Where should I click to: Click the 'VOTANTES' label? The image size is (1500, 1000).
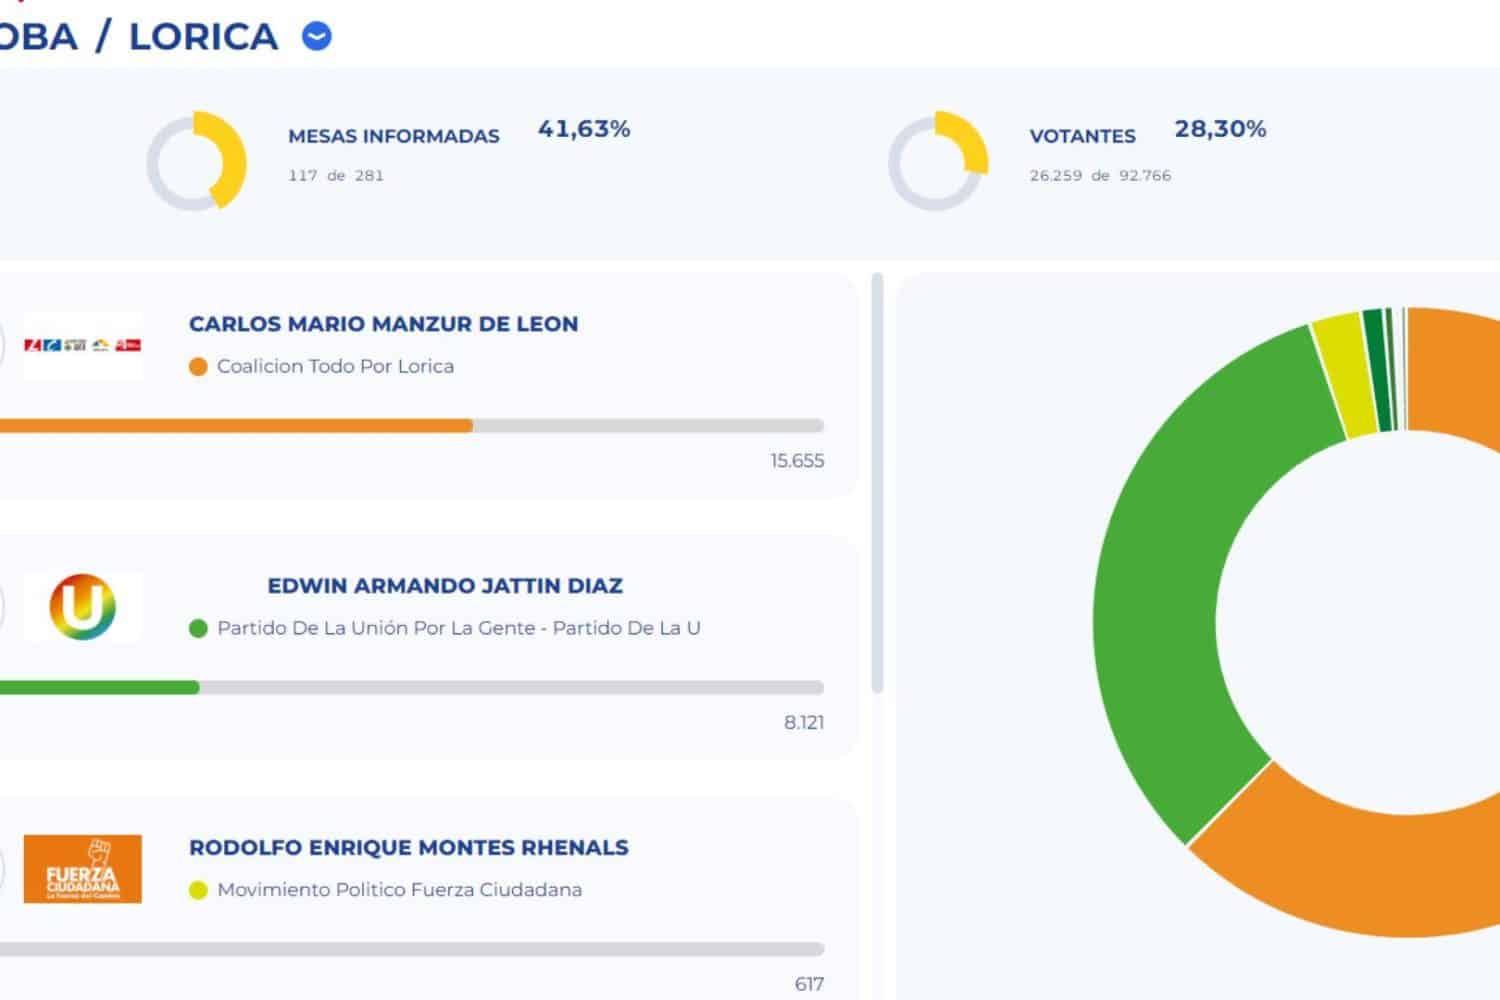coord(1083,137)
